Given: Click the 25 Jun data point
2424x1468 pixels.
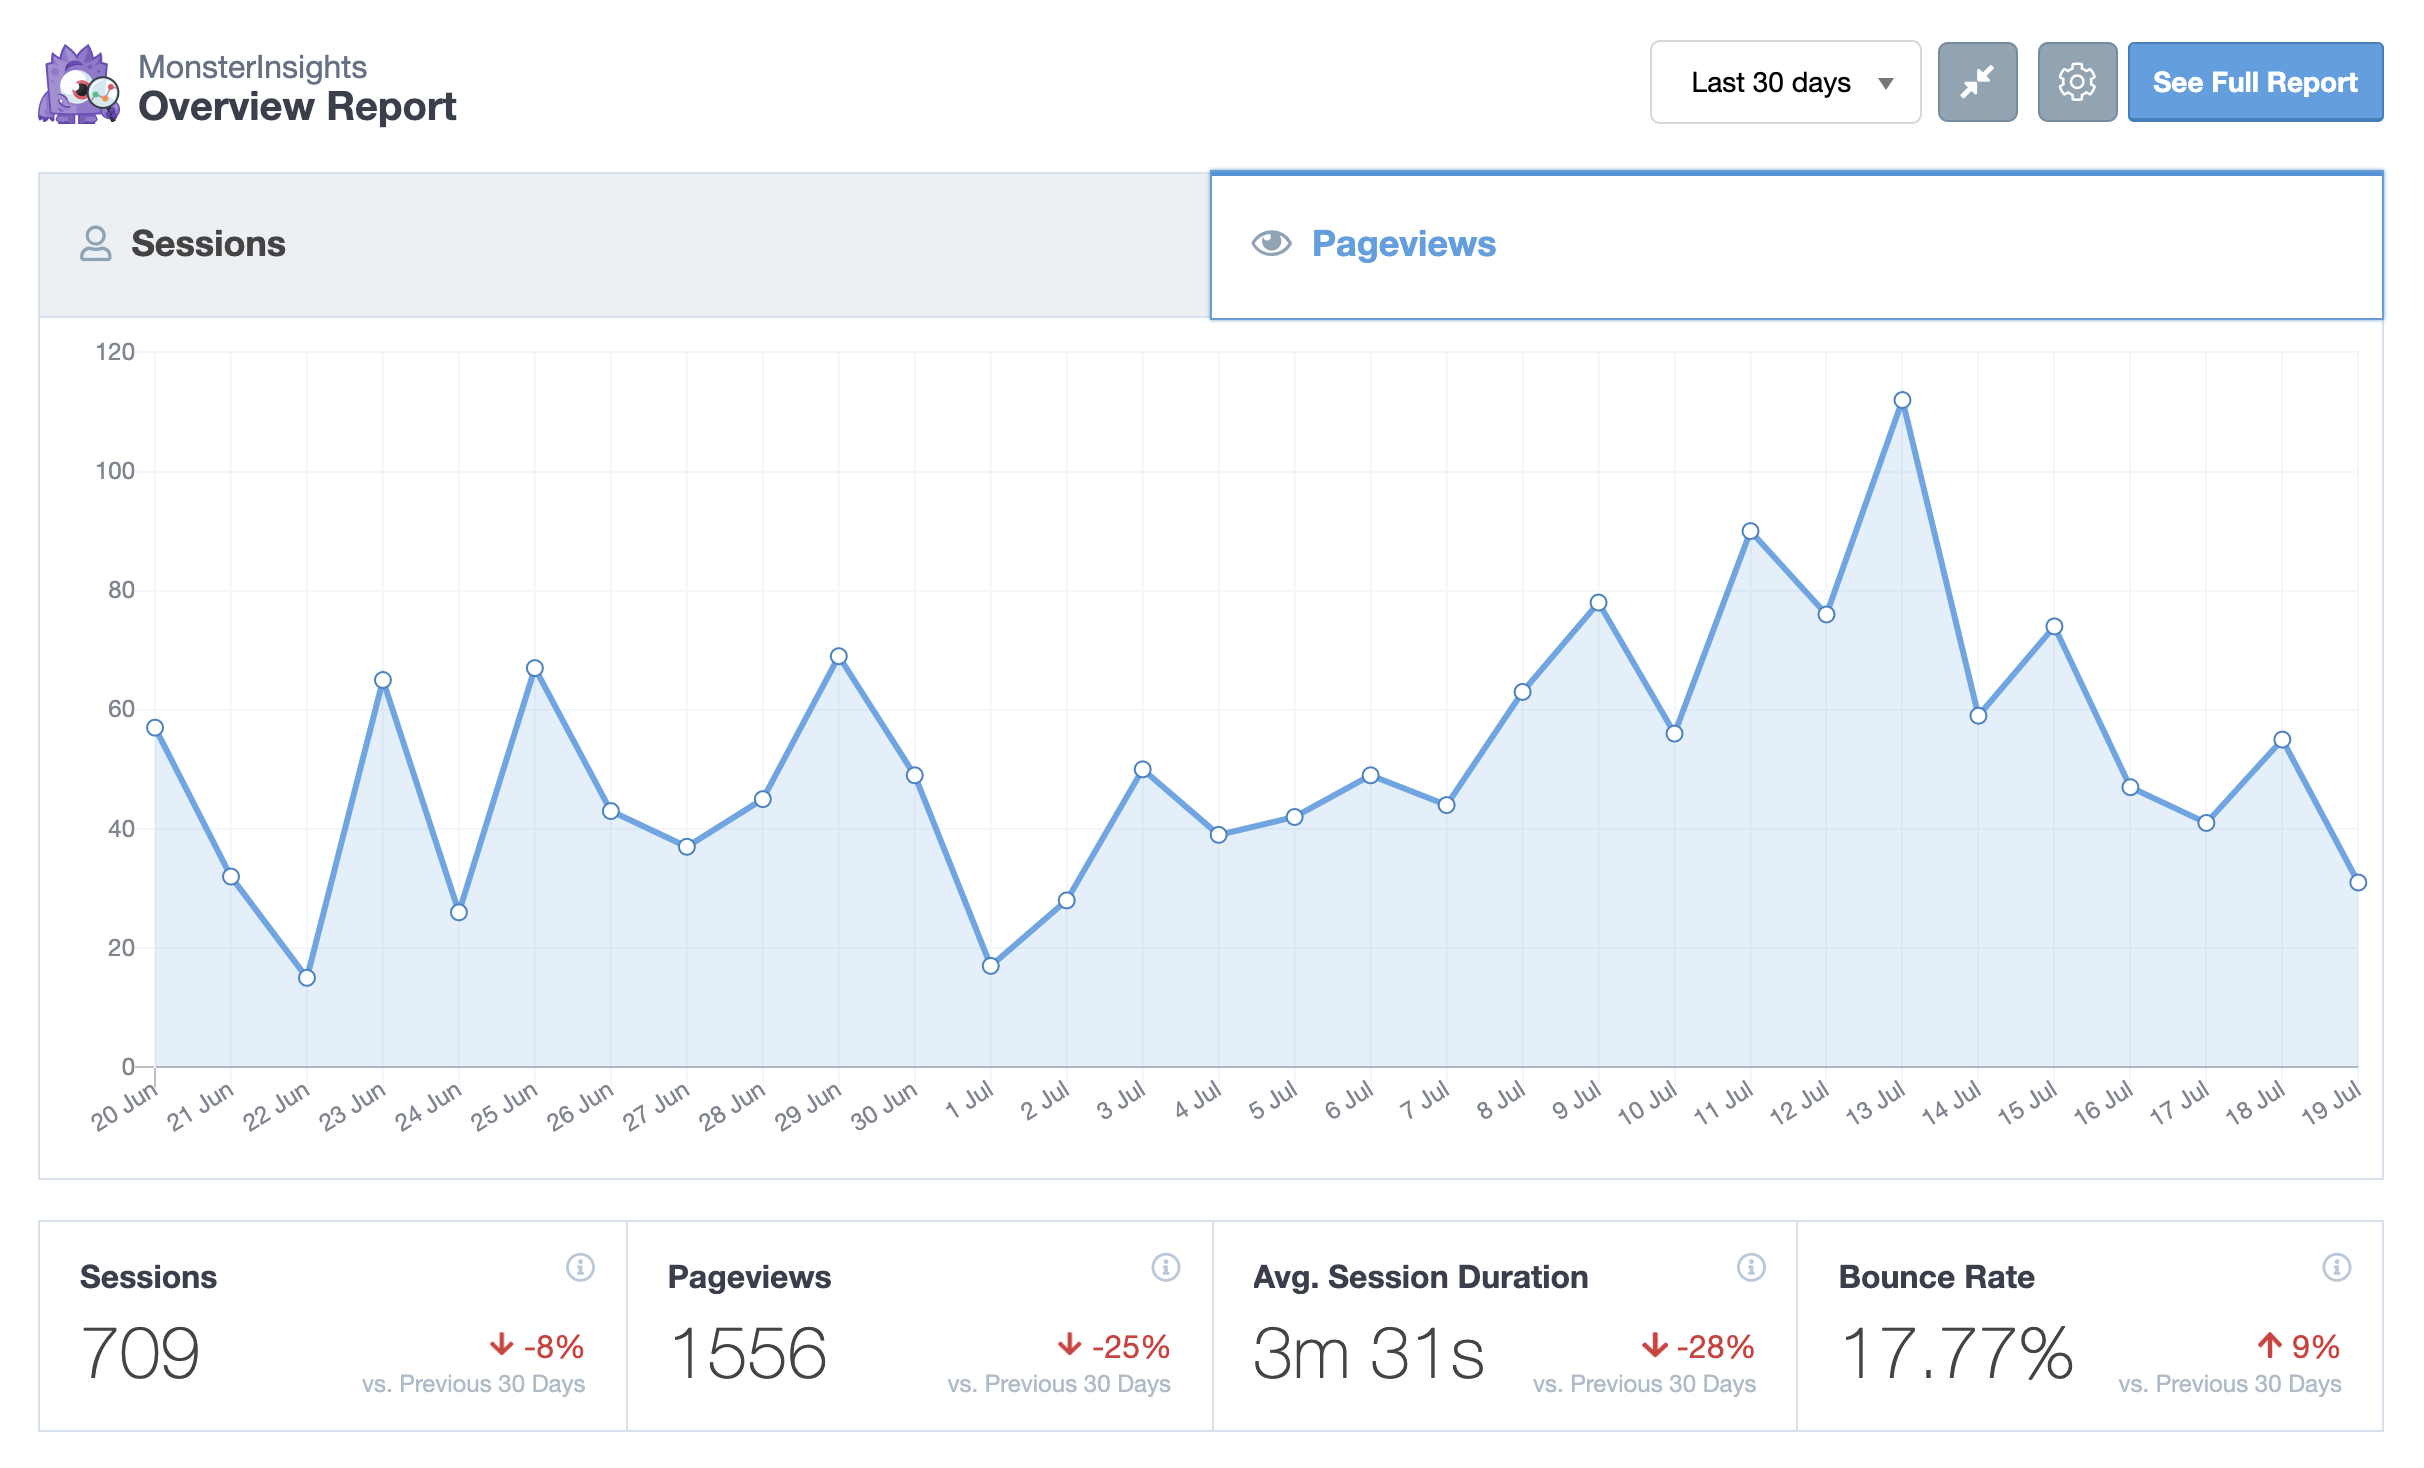Looking at the screenshot, I should point(535,668).
